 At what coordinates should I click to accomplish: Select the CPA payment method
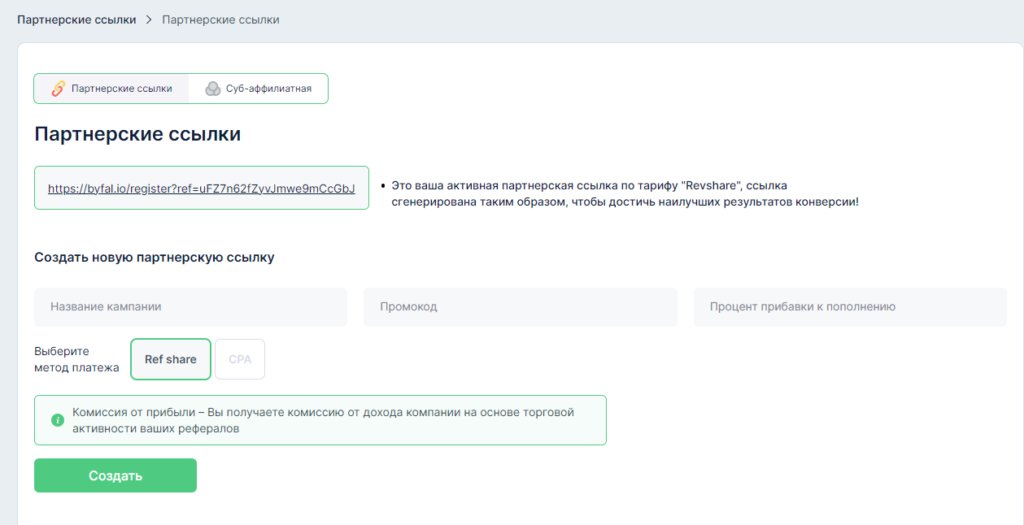pos(240,359)
